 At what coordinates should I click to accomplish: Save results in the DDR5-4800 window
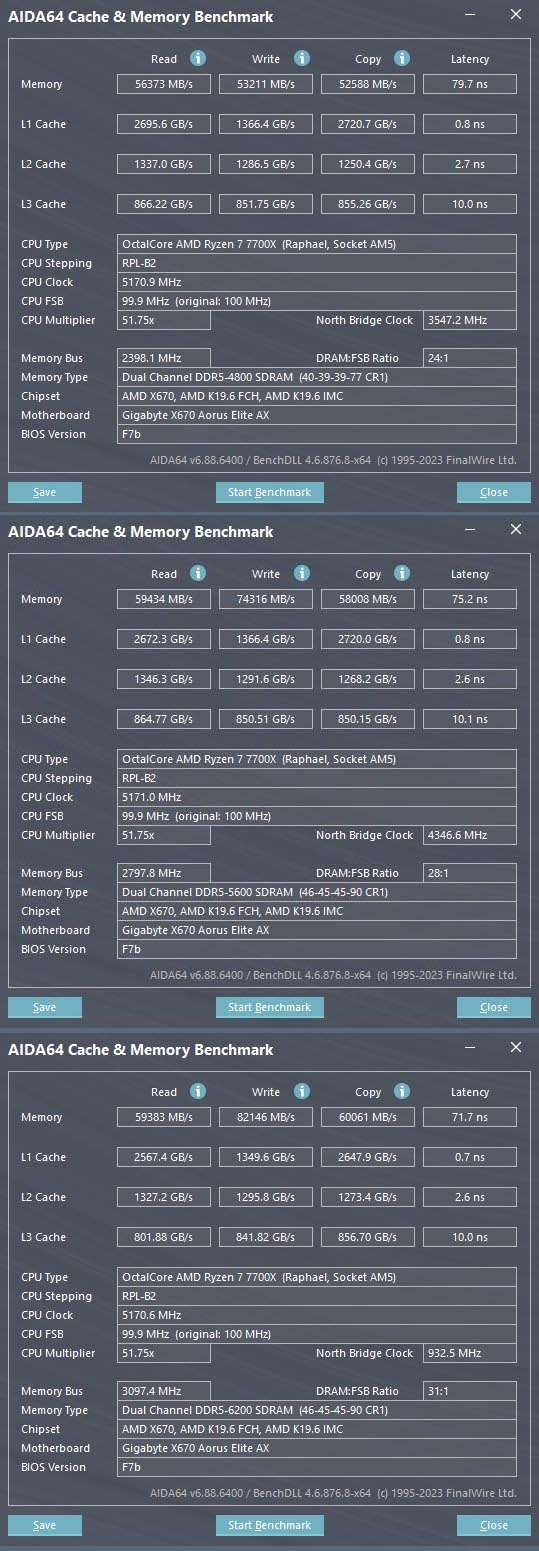(x=45, y=492)
